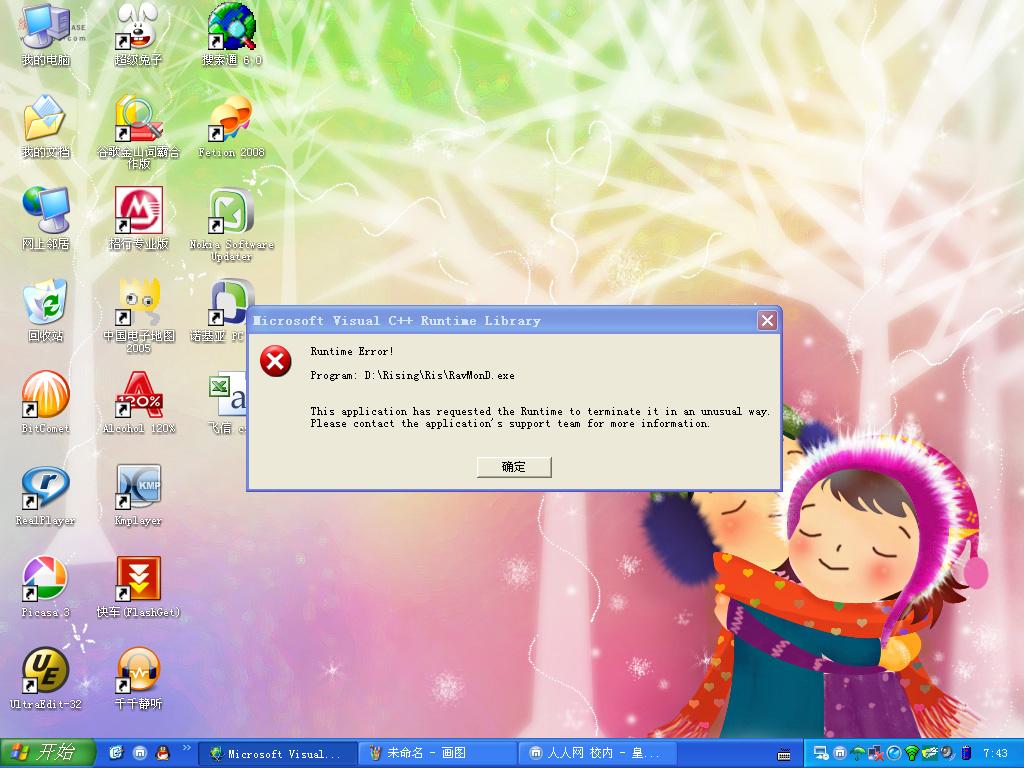Select the BitComet desktop icon
This screenshot has height=768, width=1024.
pyautogui.click(x=45, y=404)
